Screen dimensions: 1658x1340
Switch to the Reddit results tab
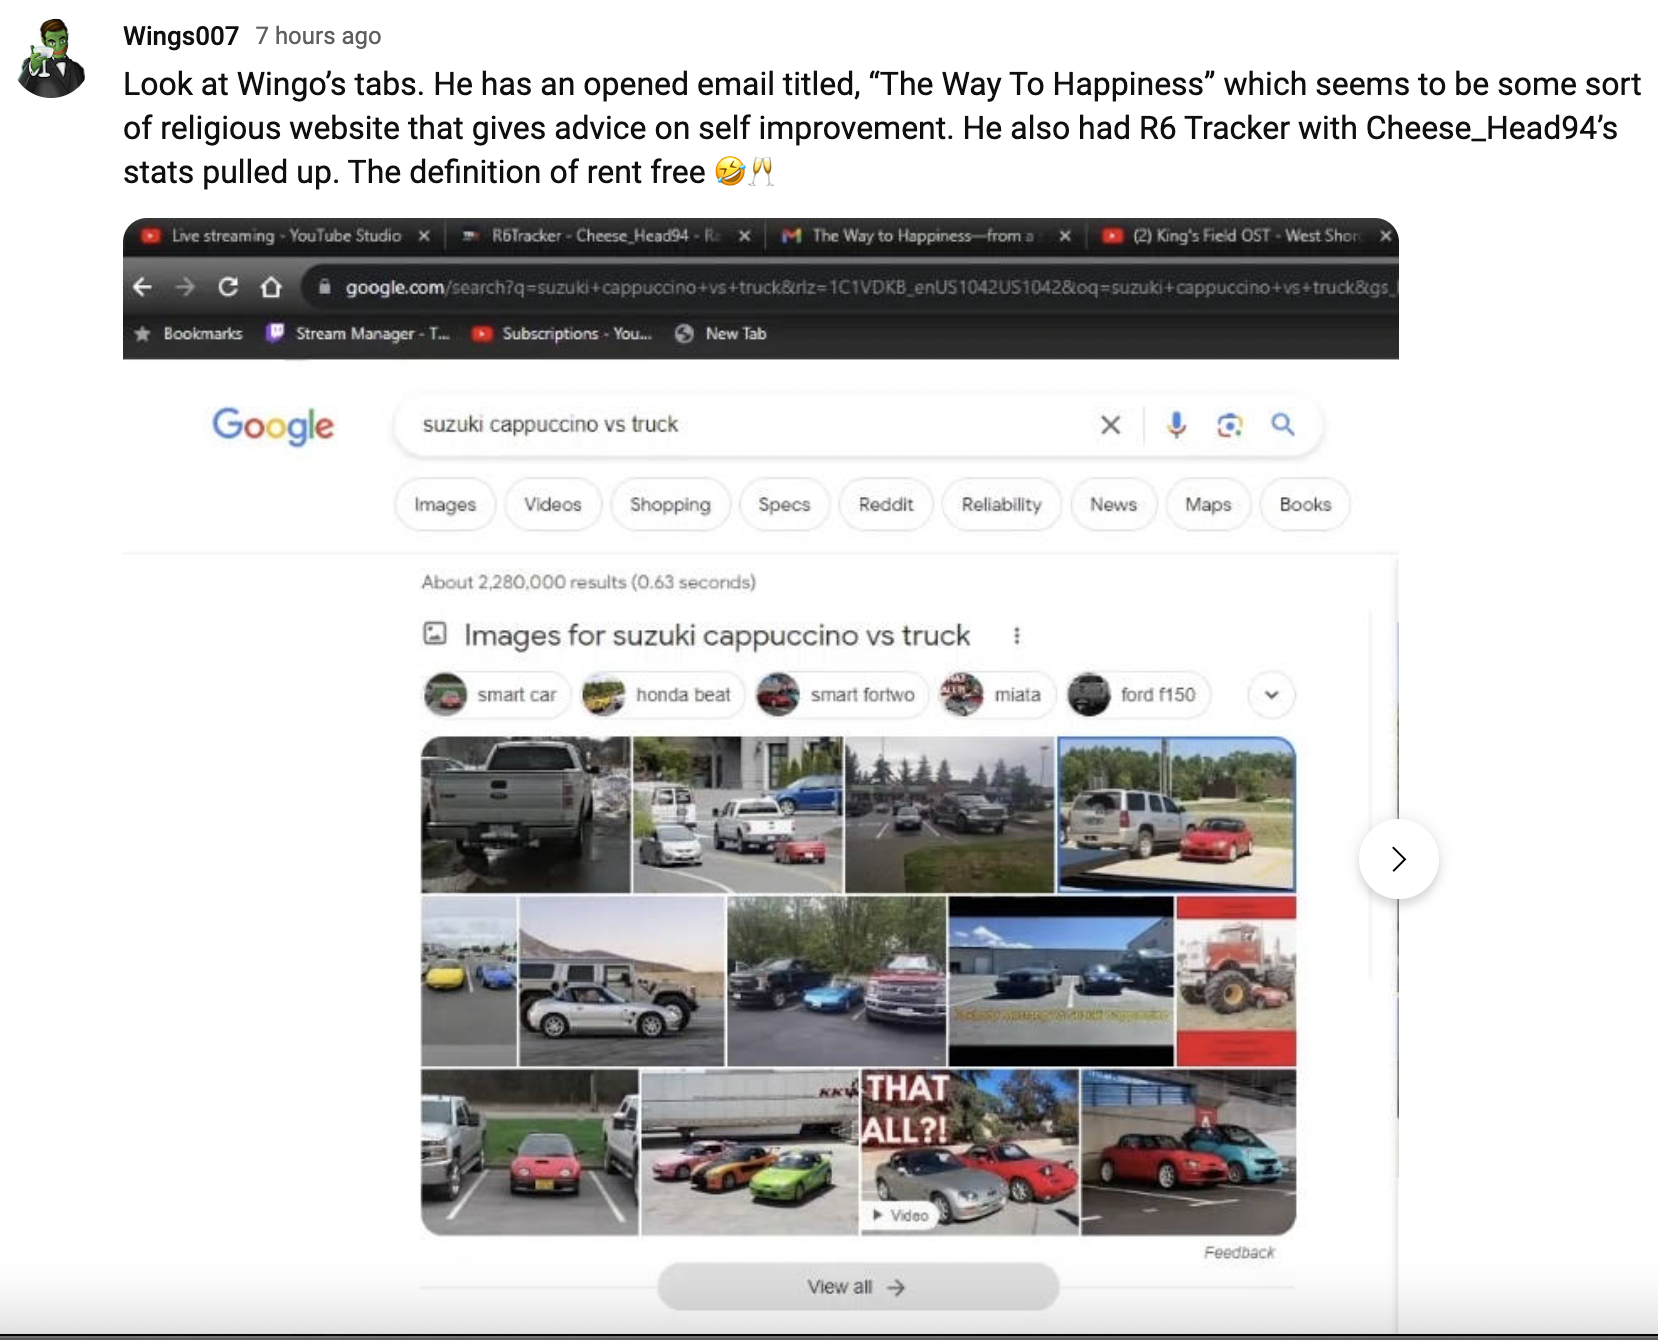click(886, 505)
